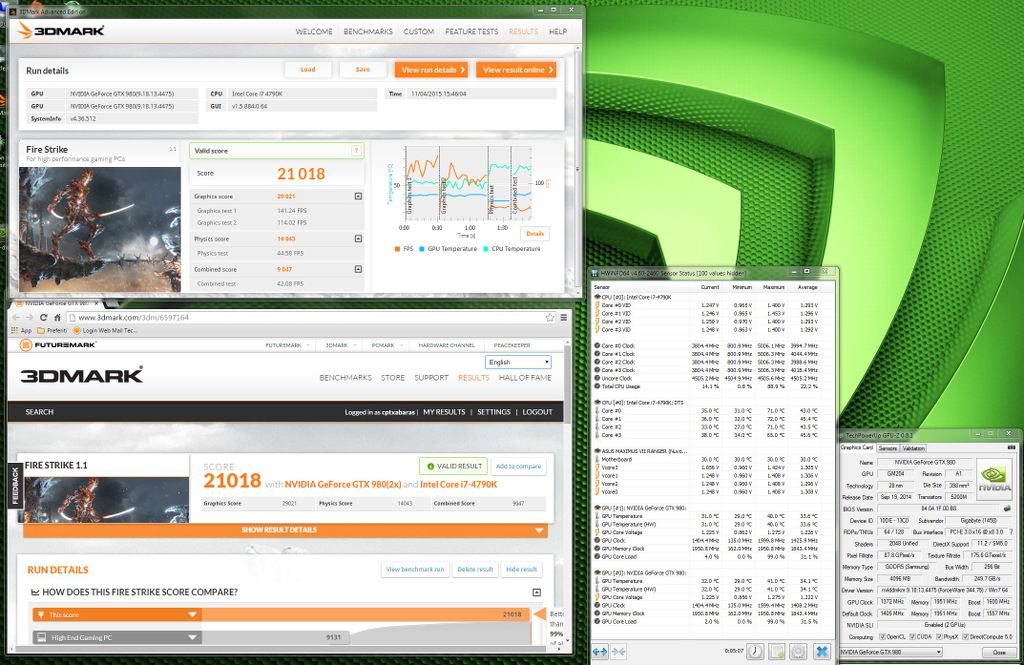Reload the 3dmark.com page

tap(44, 317)
